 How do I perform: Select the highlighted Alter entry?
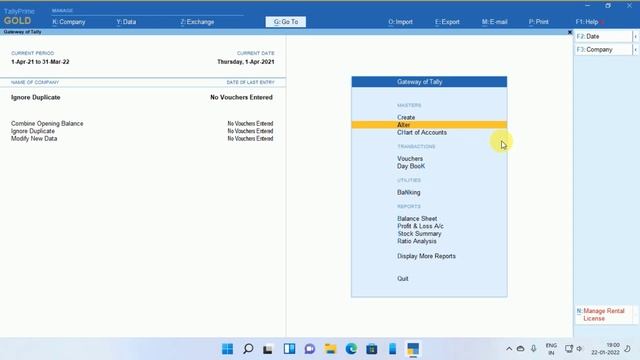[429, 125]
